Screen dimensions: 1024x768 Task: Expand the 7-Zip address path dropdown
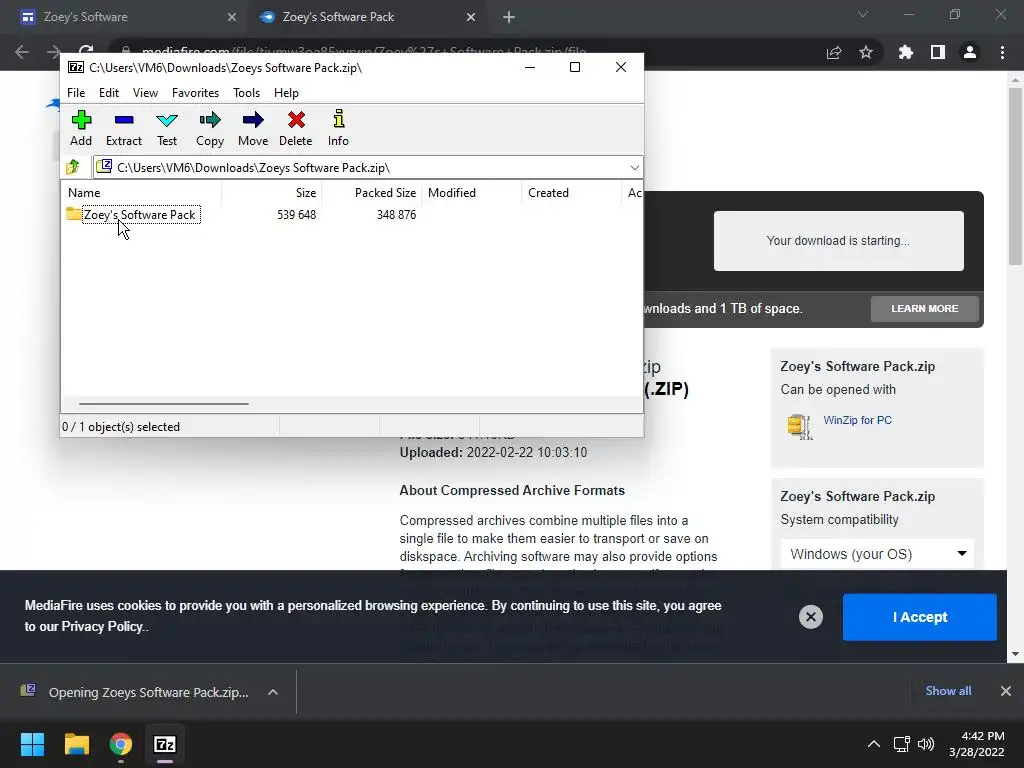click(634, 168)
